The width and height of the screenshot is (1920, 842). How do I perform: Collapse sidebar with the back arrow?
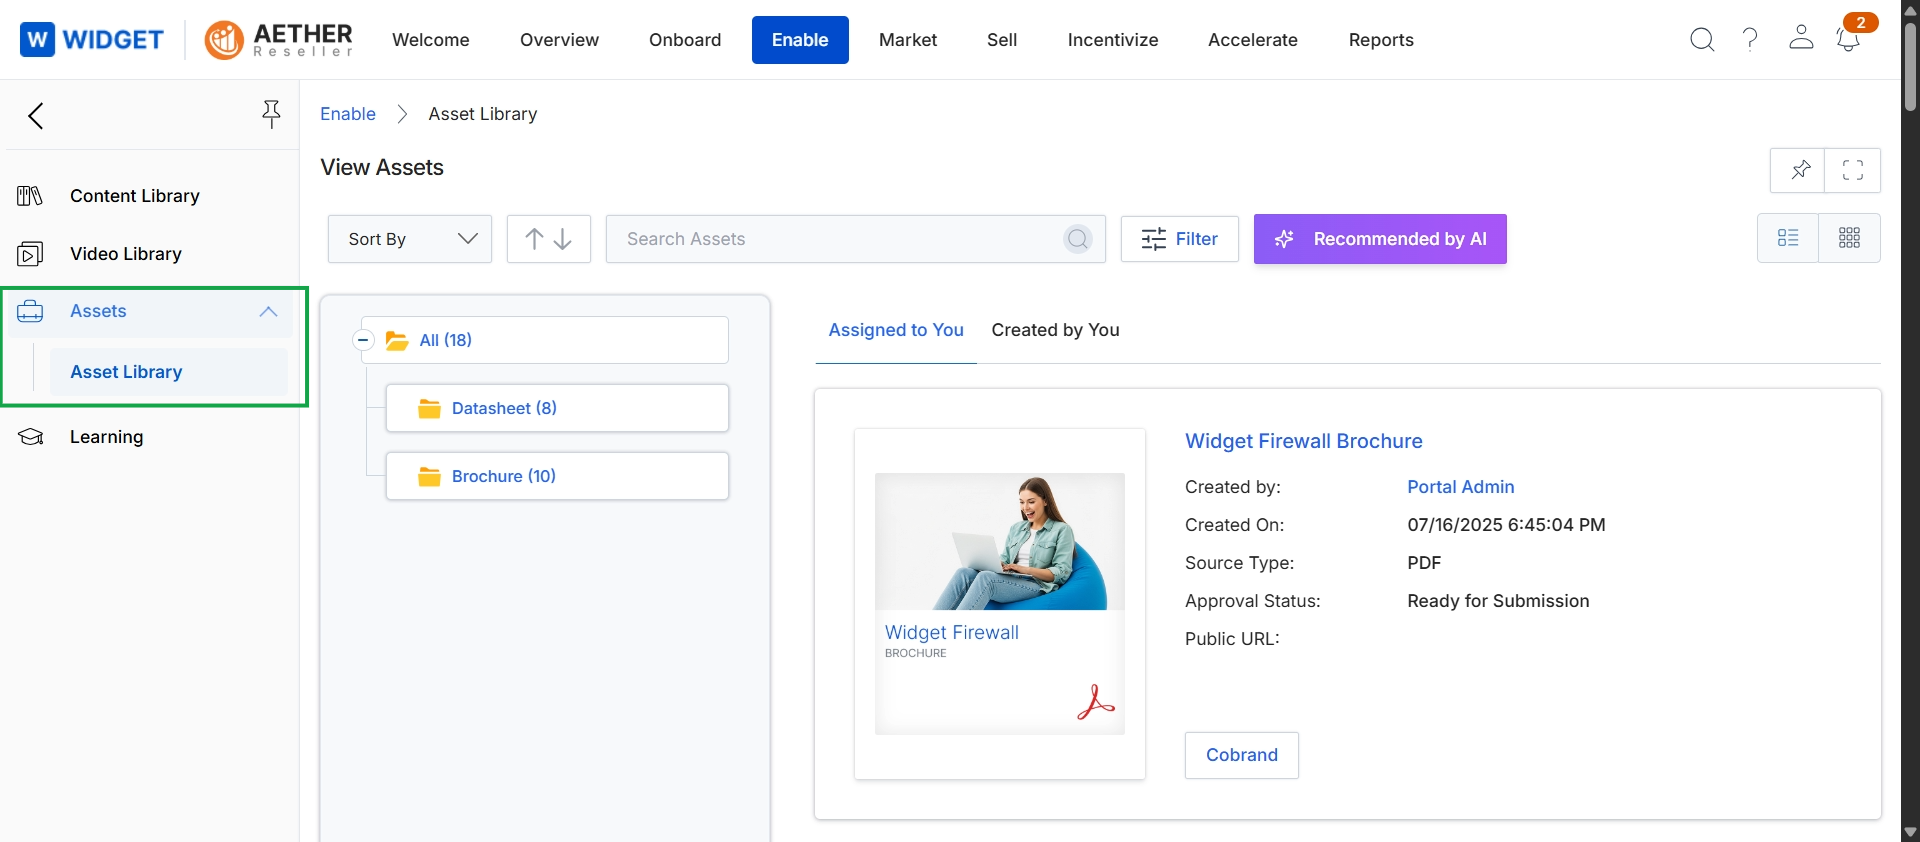(x=36, y=116)
